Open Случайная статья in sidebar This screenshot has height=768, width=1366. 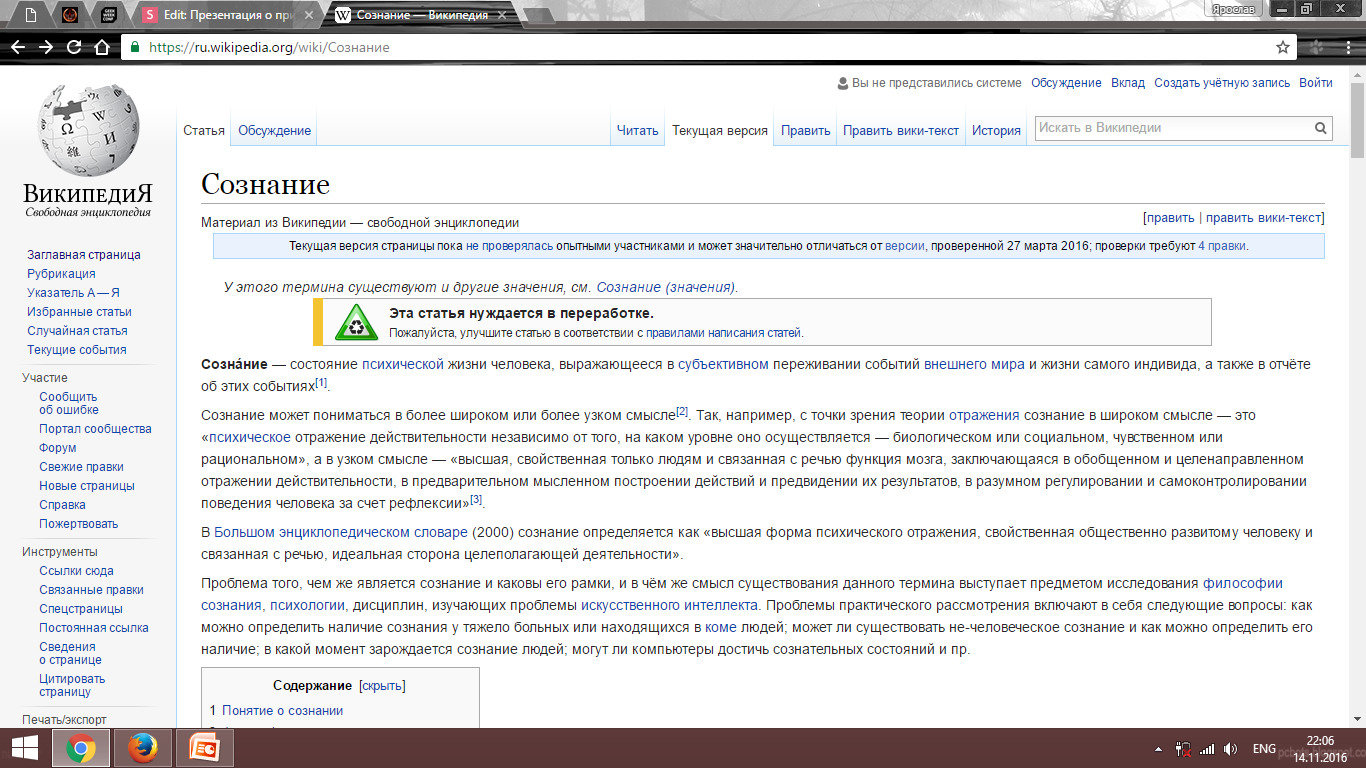[77, 331]
